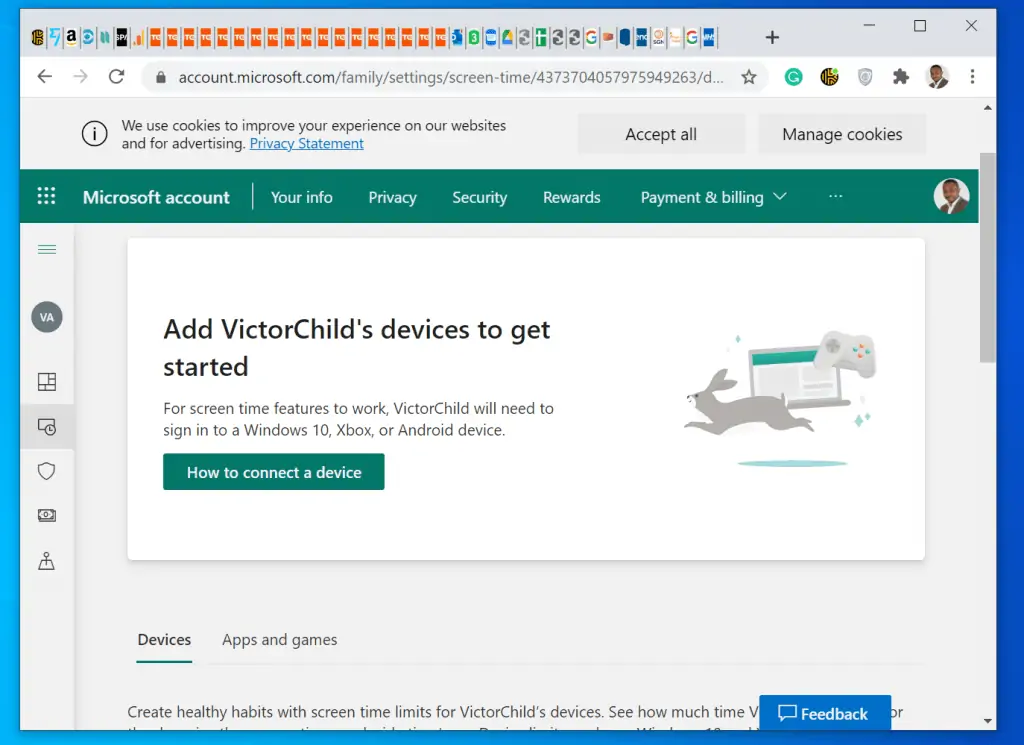Collapse the sidebar hamburger menu
Screen dimensions: 1024x745
pyautogui.click(x=47, y=250)
